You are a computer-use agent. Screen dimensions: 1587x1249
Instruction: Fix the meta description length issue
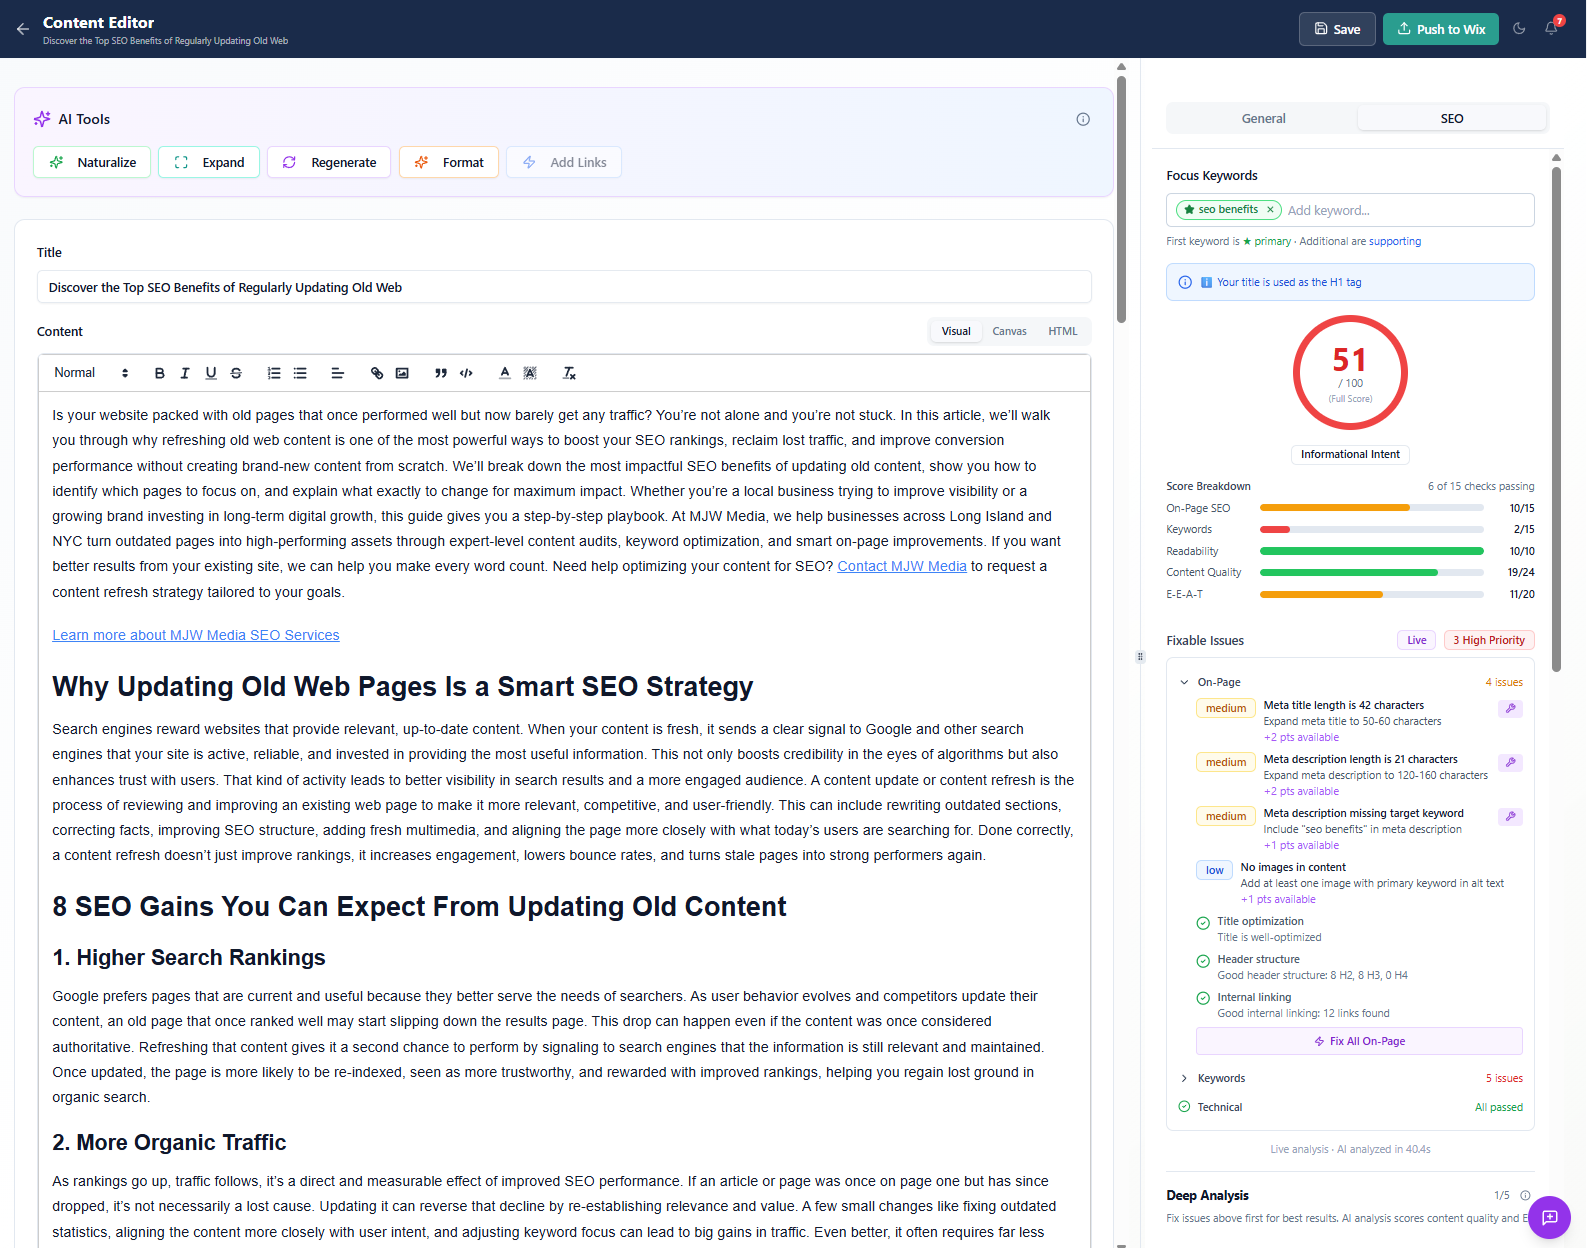[x=1511, y=762]
